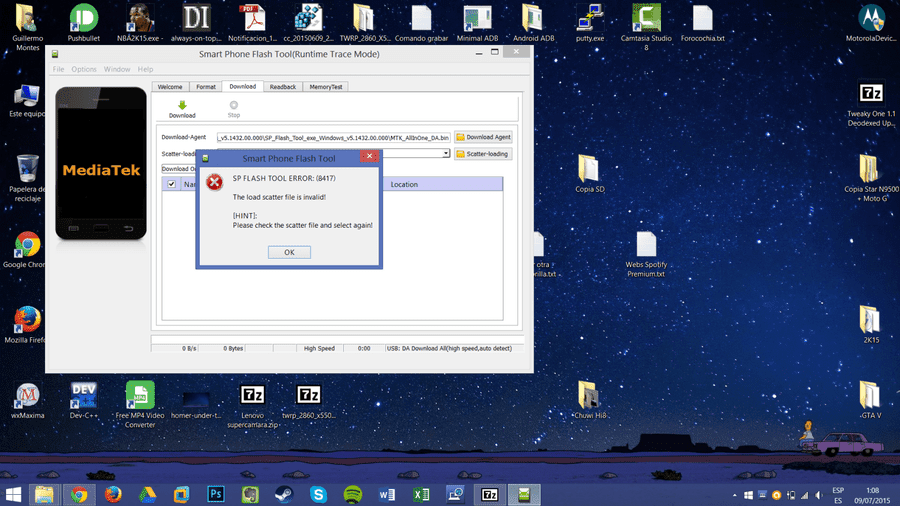This screenshot has height=506, width=900.
Task: Close the Smart Phone Flash Tool error dialog
Action: pyautogui.click(x=370, y=156)
